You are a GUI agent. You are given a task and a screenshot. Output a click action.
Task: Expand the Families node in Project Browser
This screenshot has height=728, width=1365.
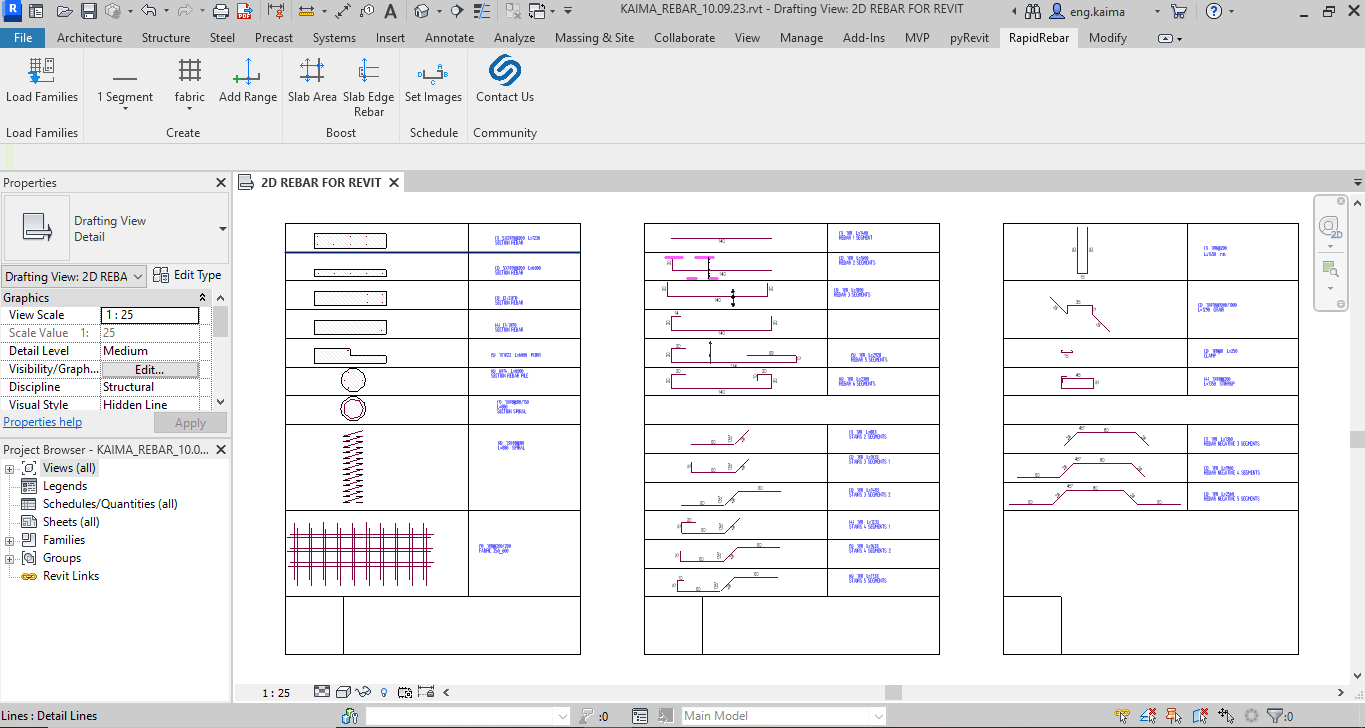pyautogui.click(x=10, y=540)
